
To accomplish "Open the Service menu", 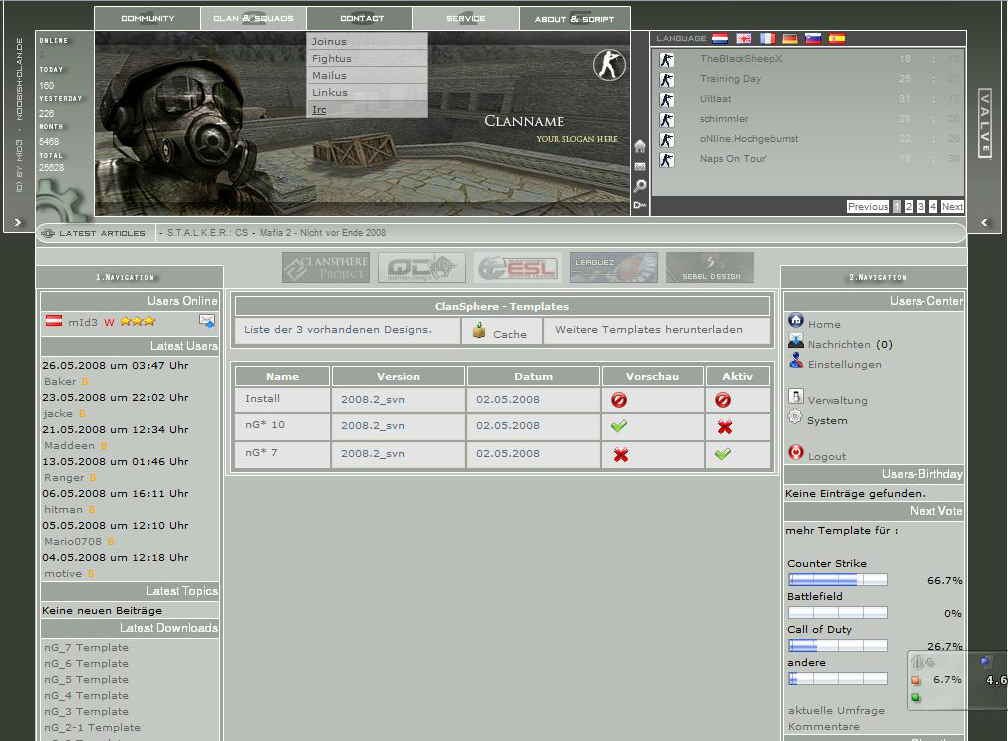I will click(466, 19).
